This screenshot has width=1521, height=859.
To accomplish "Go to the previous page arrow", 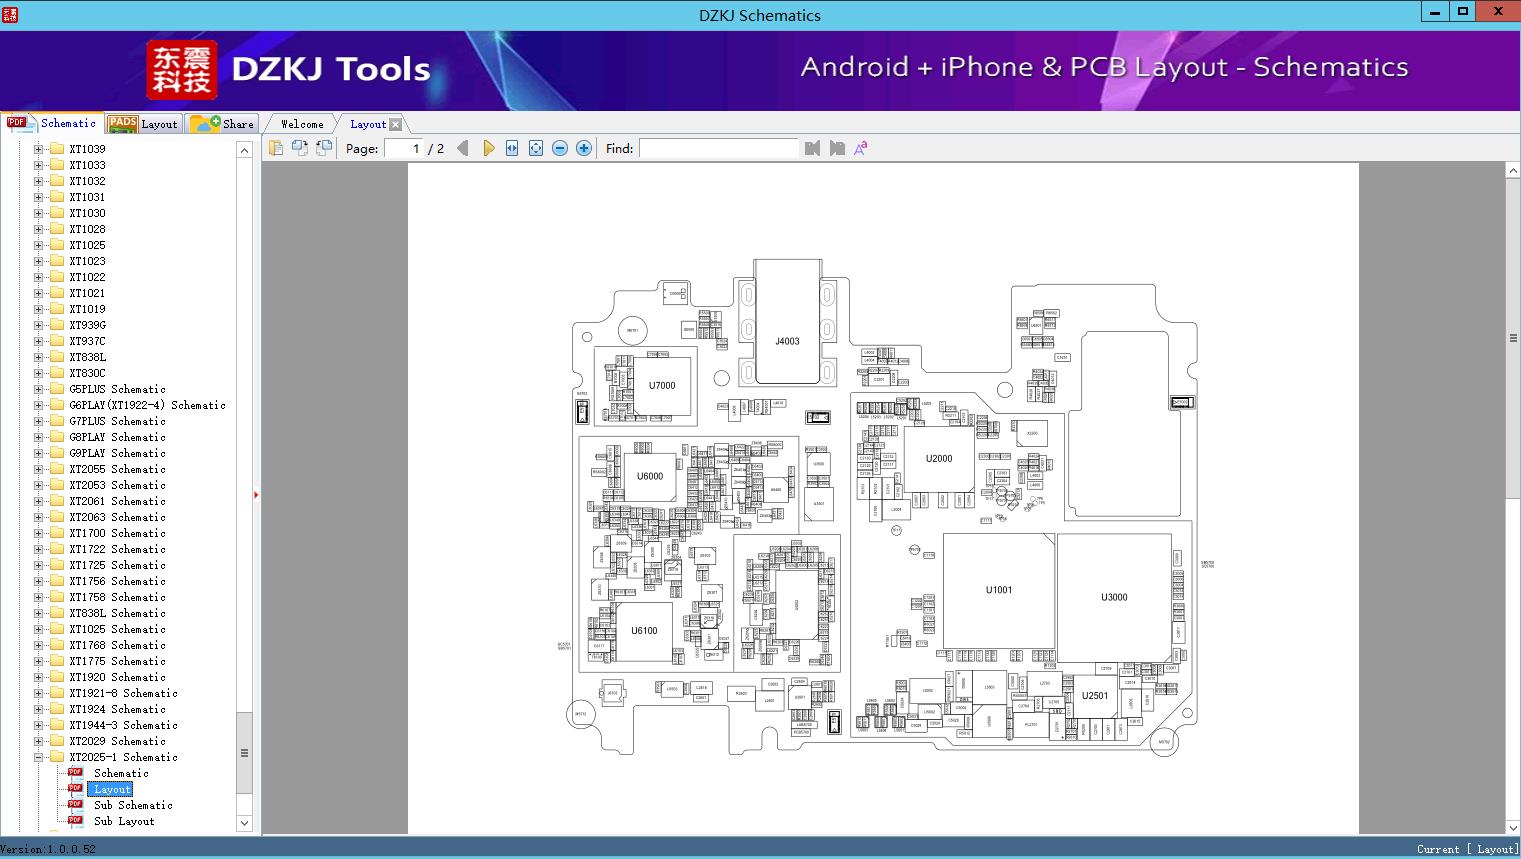I will pos(462,148).
